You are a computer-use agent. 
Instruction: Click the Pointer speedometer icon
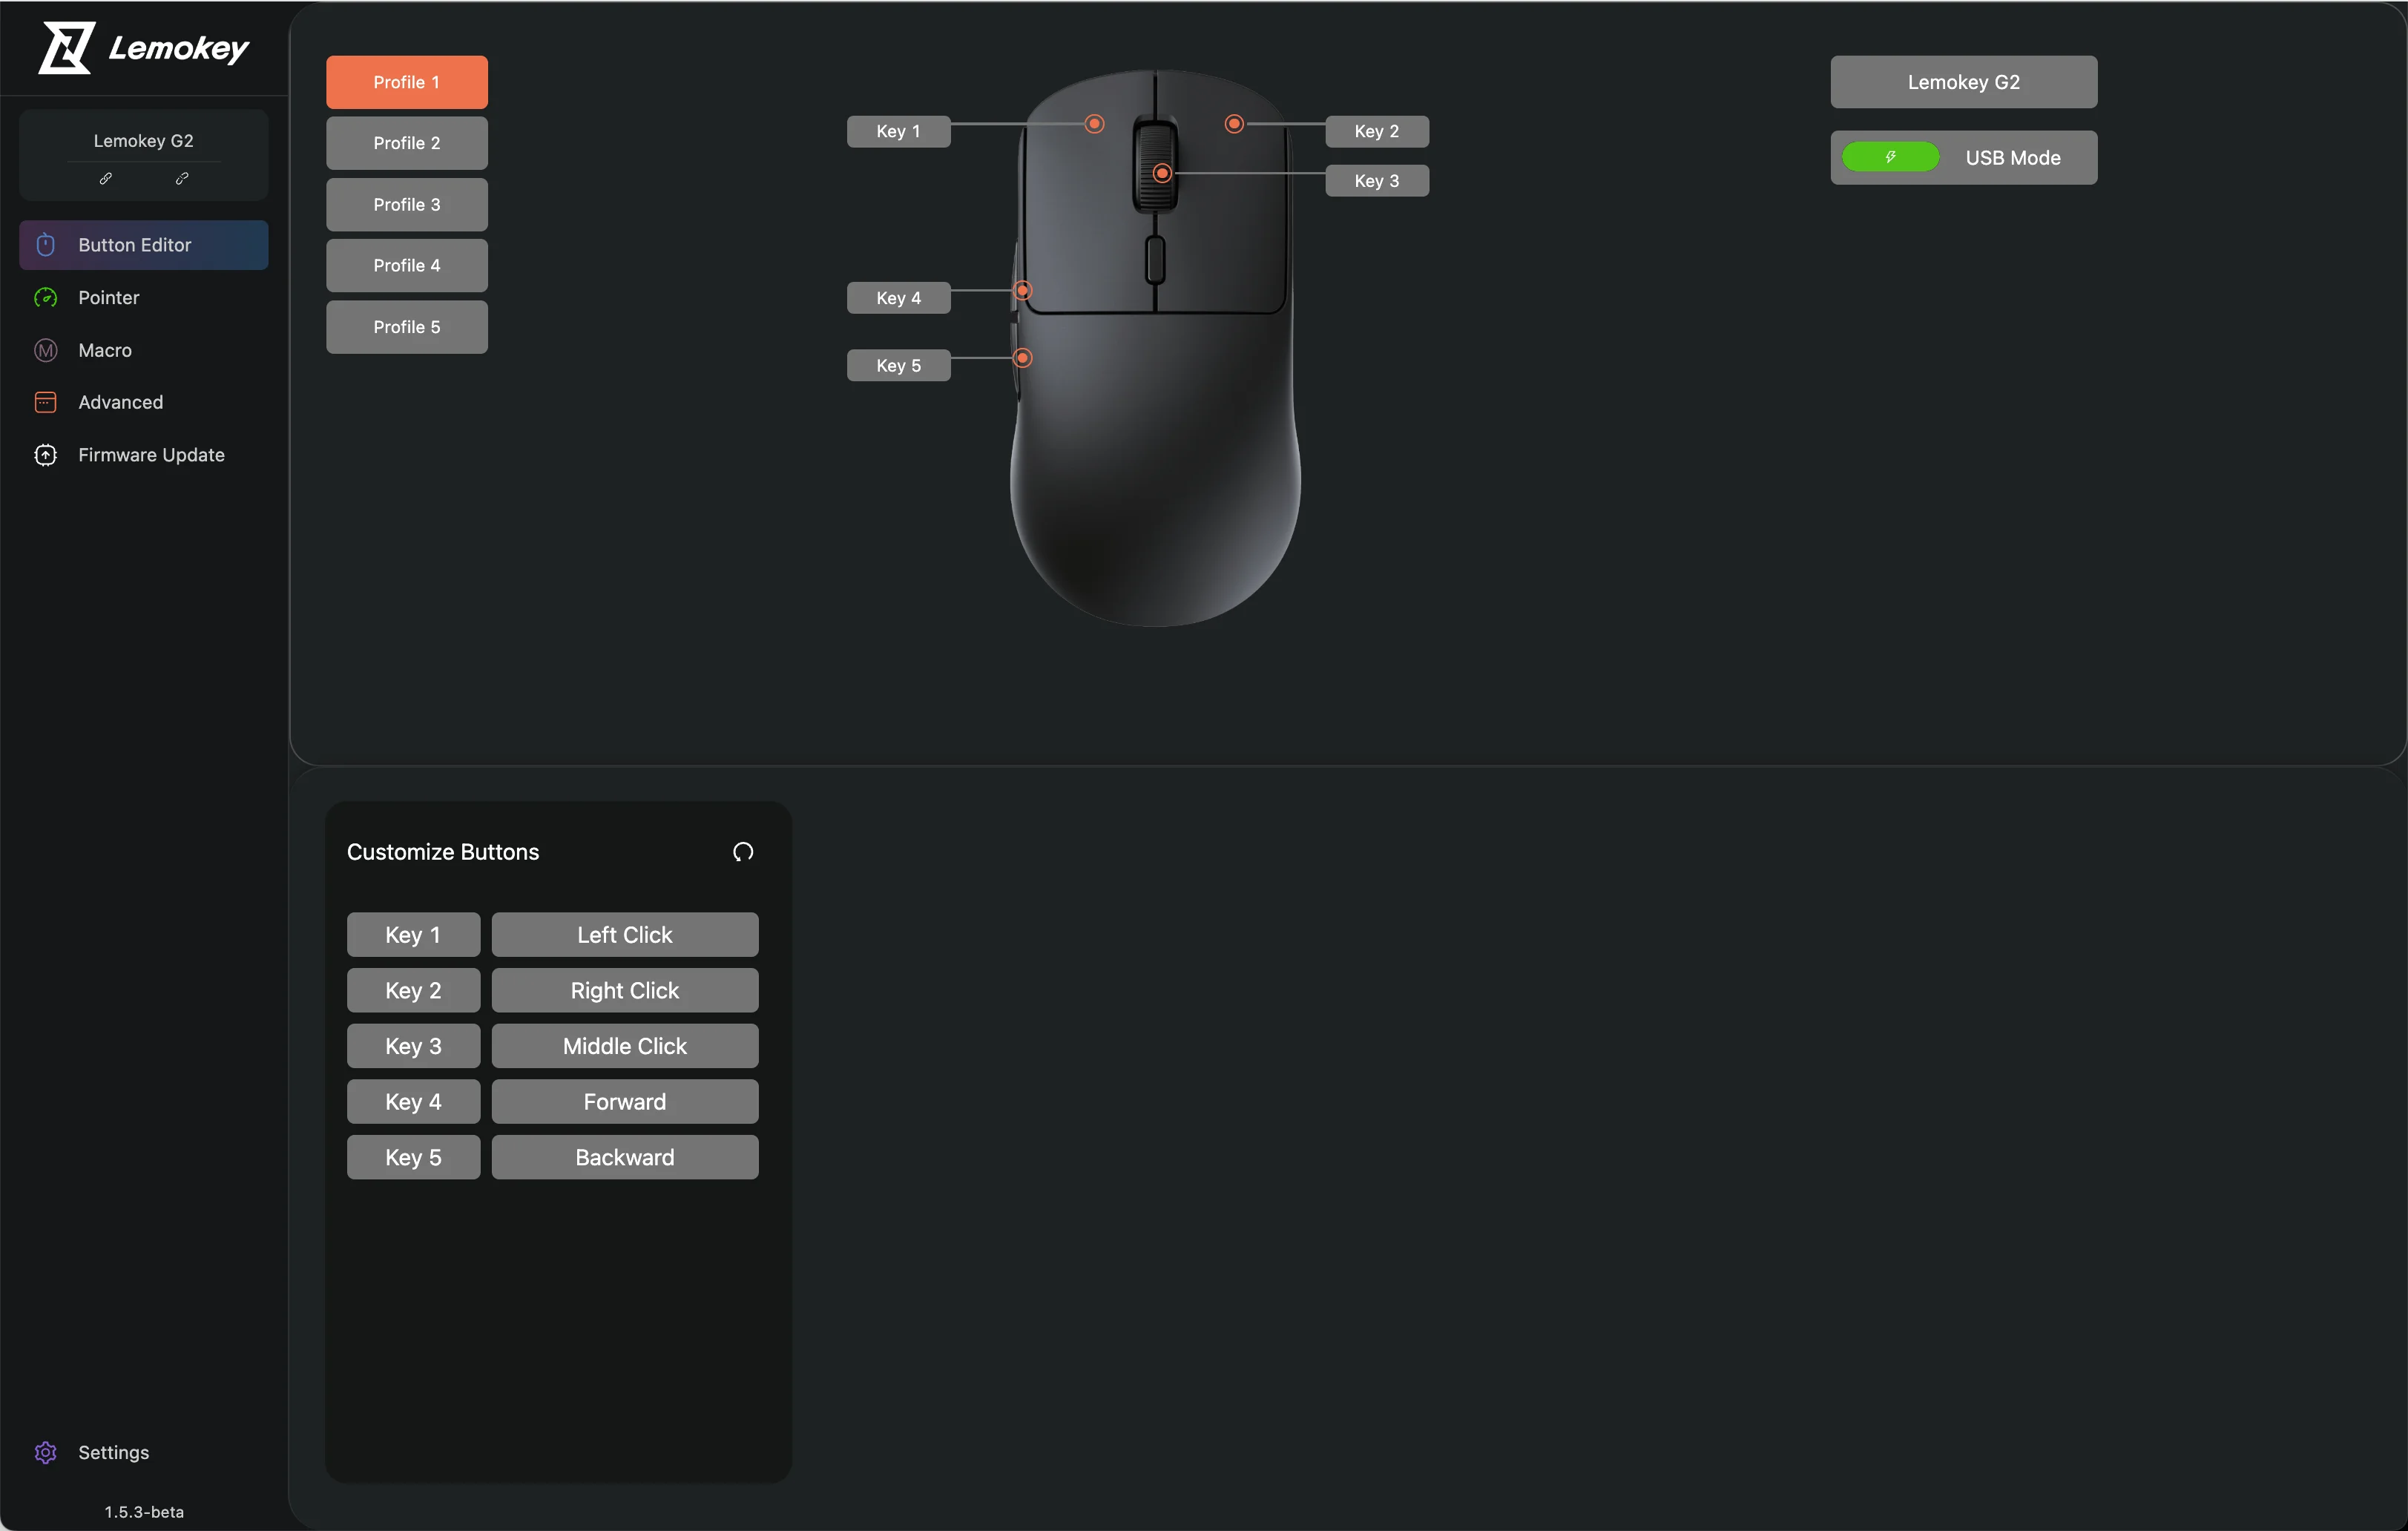point(46,298)
